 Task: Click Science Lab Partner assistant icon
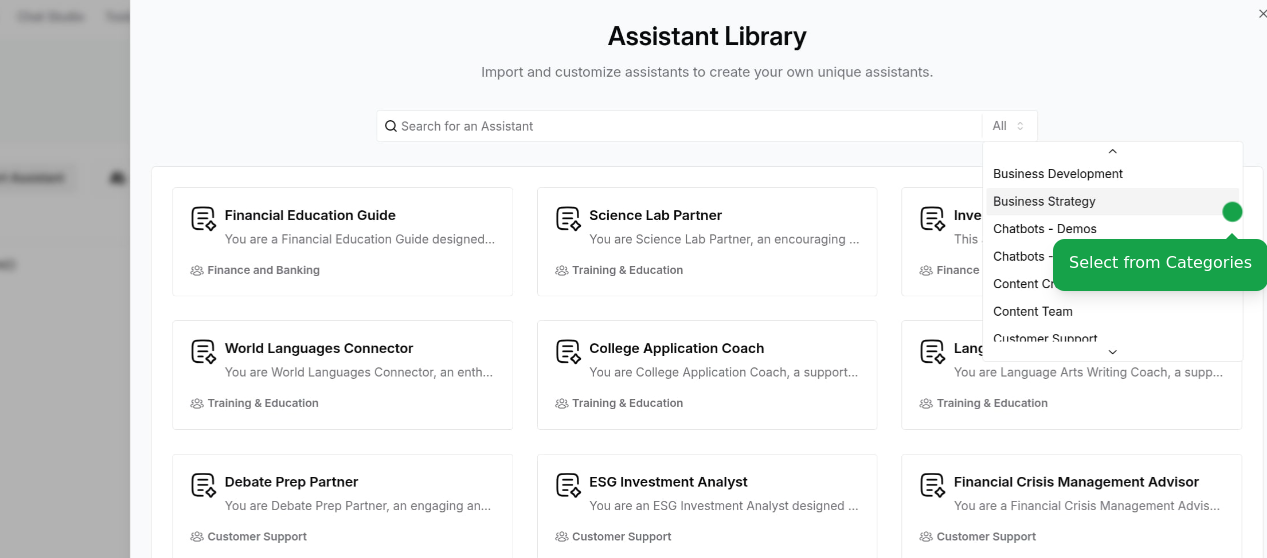coord(569,219)
